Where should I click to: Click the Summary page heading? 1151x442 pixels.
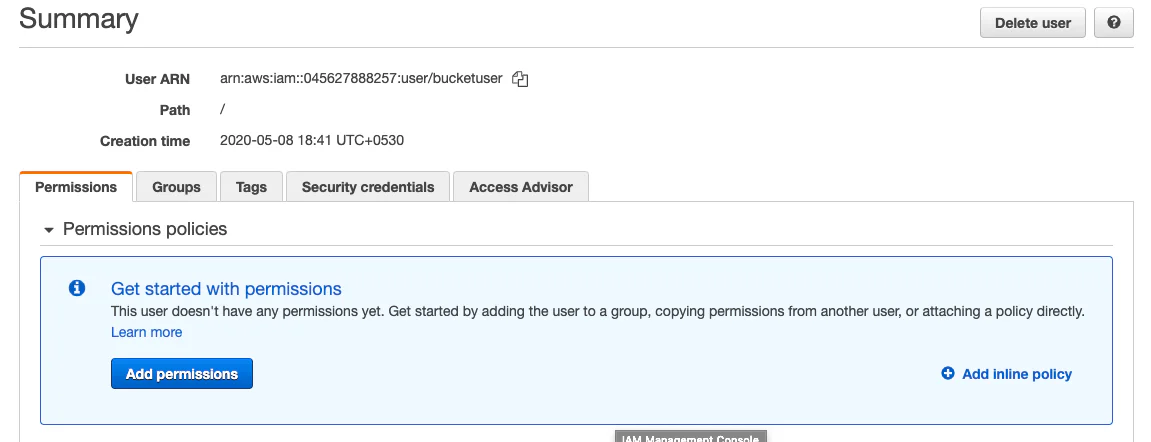click(x=79, y=19)
